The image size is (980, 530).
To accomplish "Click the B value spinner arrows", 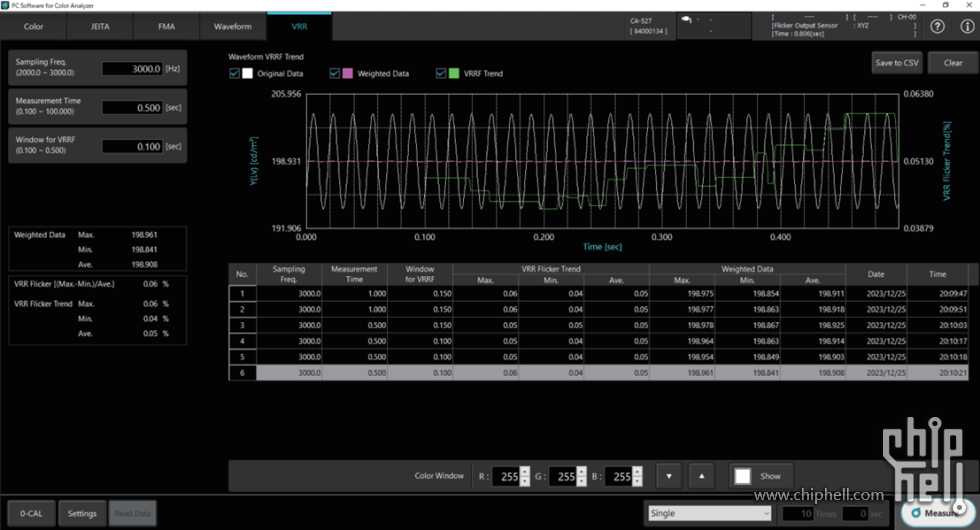I will [x=636, y=477].
